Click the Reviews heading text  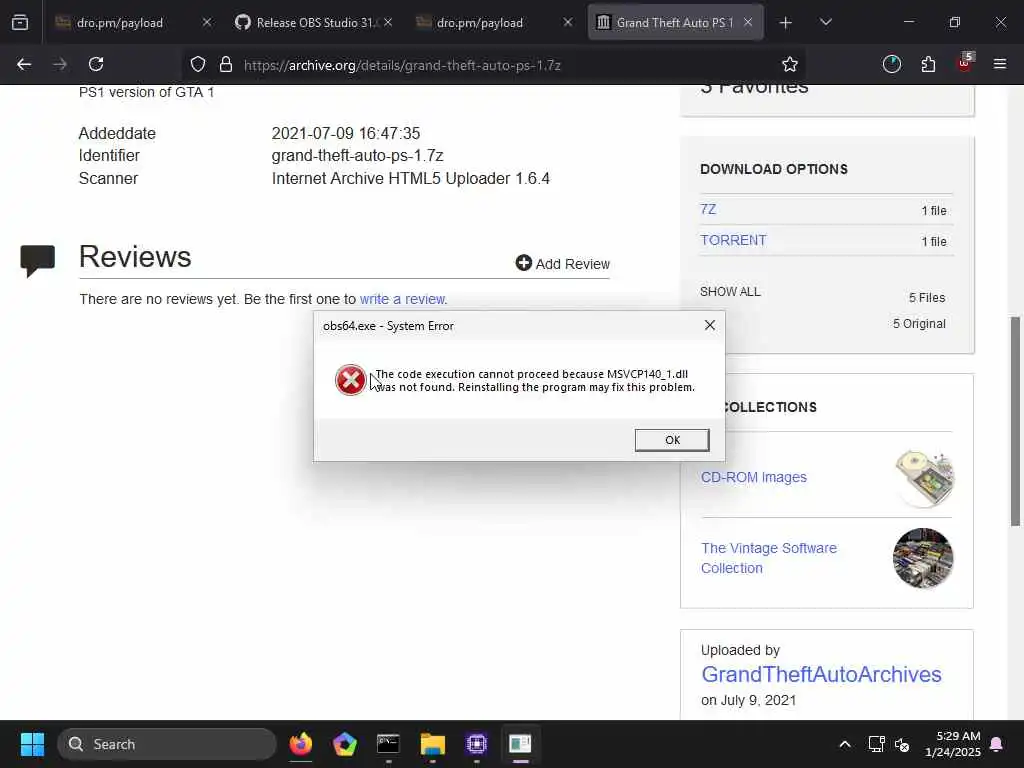[135, 257]
